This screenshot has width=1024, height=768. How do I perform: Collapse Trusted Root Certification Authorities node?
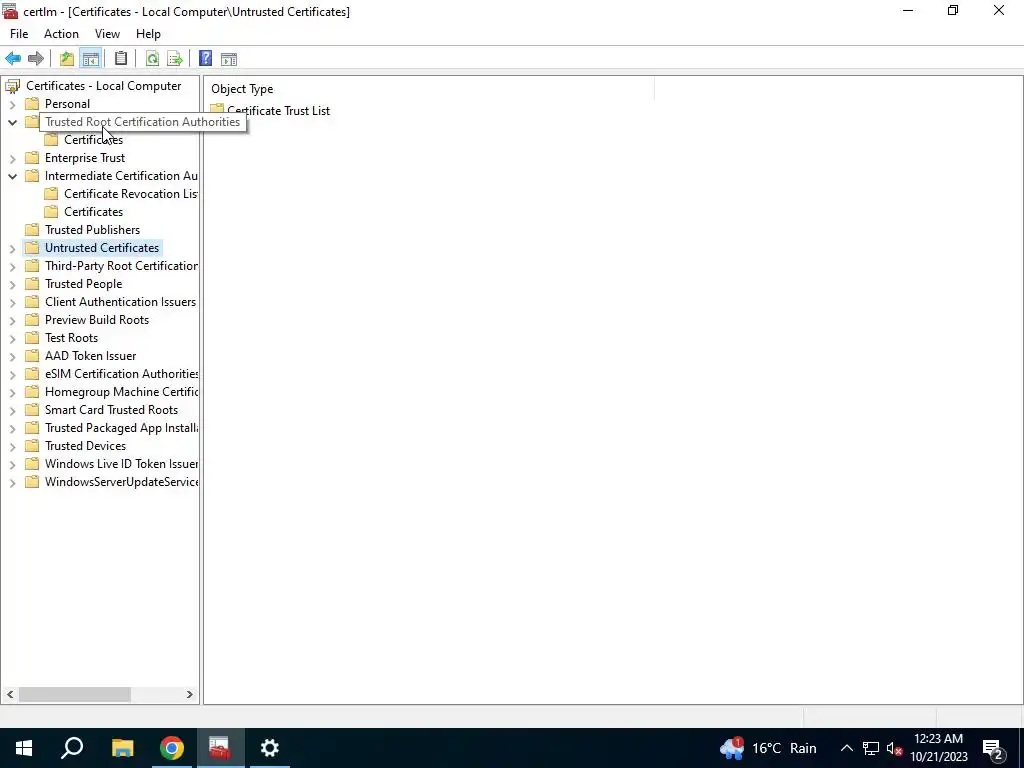pos(12,122)
